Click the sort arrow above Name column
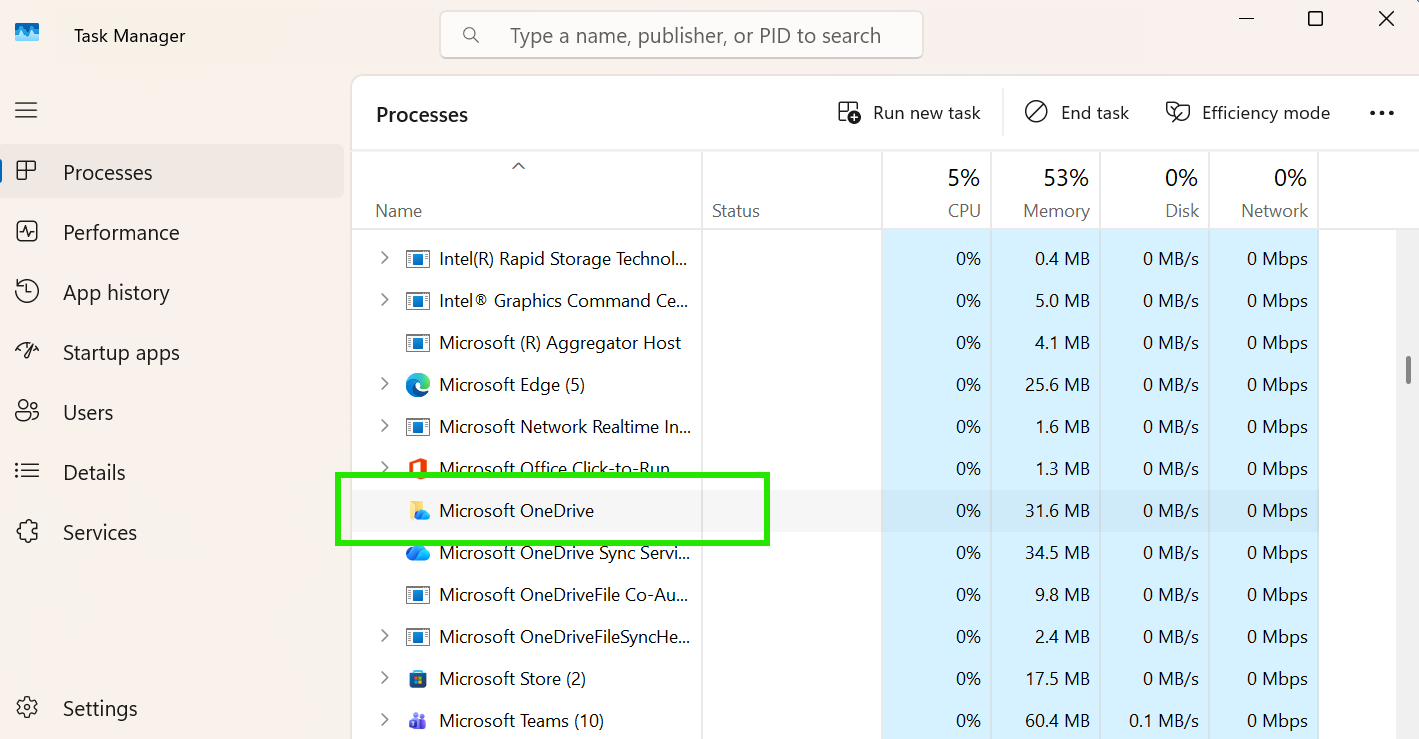The height and width of the screenshot is (739, 1419). coord(518,166)
